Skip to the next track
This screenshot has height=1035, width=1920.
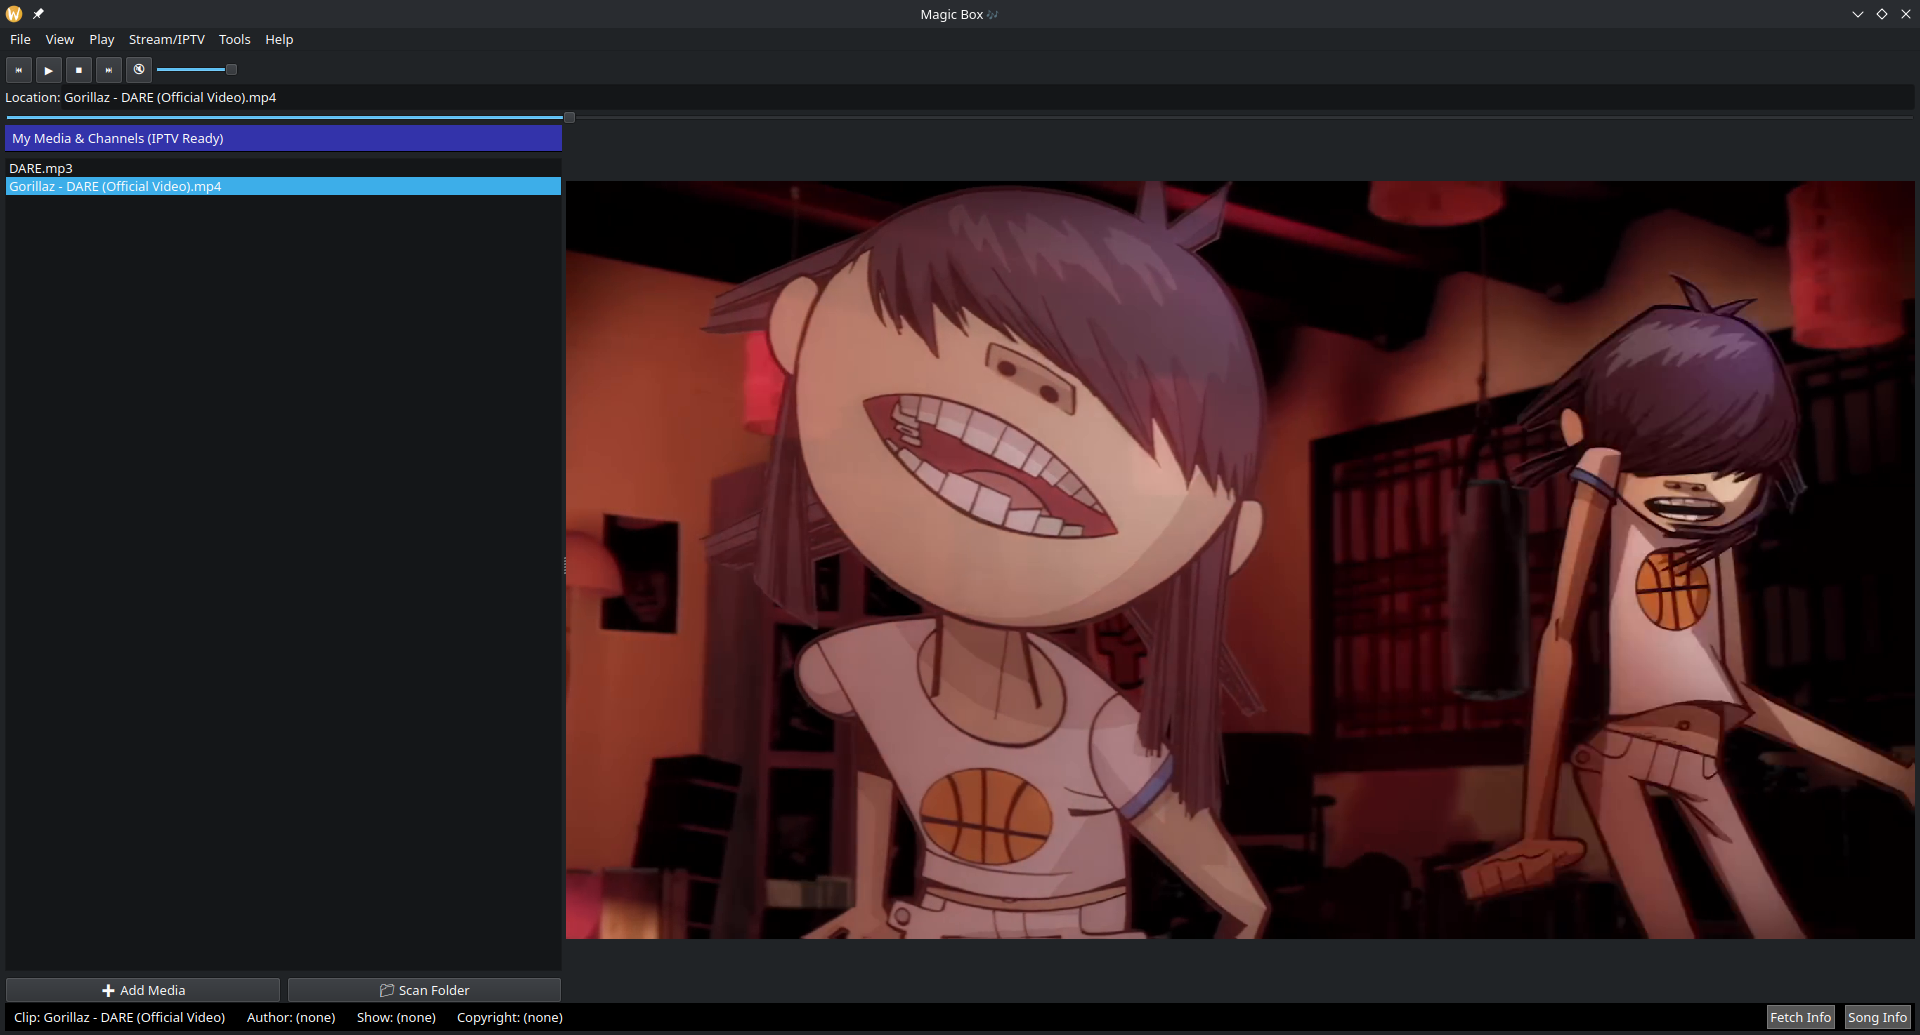(x=109, y=70)
